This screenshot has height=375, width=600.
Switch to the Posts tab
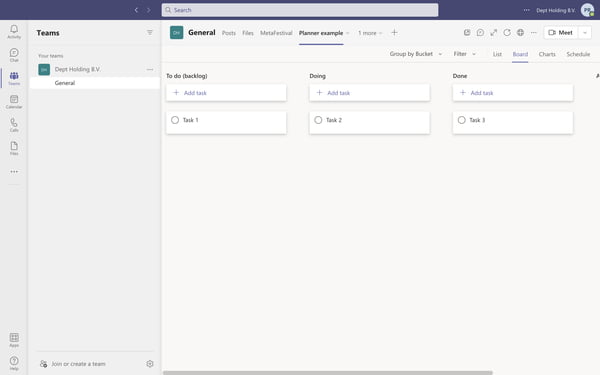click(229, 33)
